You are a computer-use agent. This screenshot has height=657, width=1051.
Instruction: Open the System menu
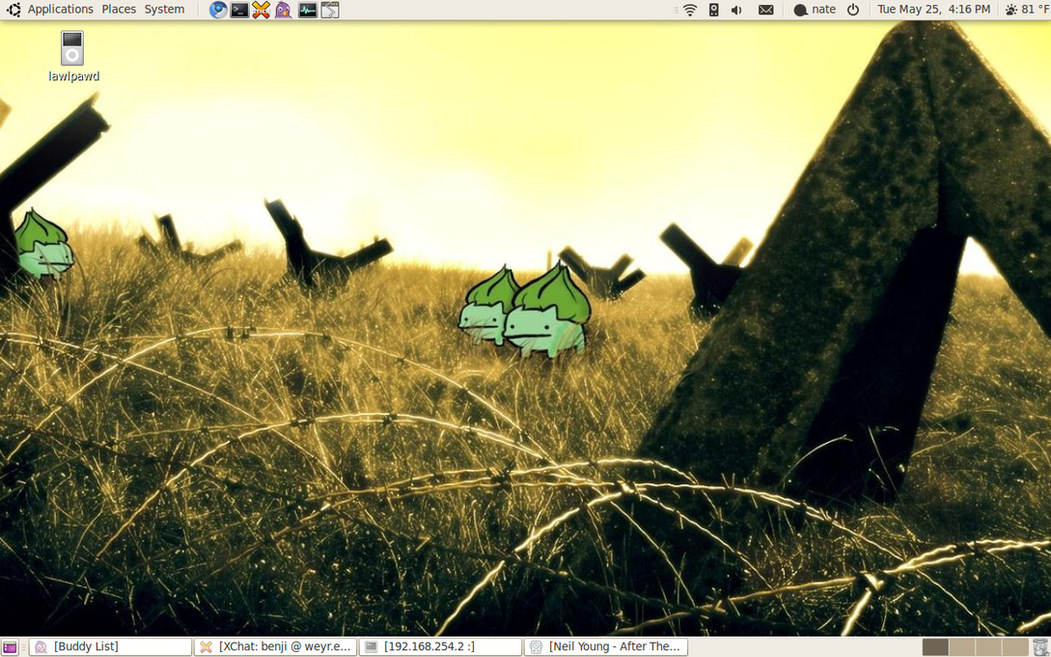(x=164, y=10)
